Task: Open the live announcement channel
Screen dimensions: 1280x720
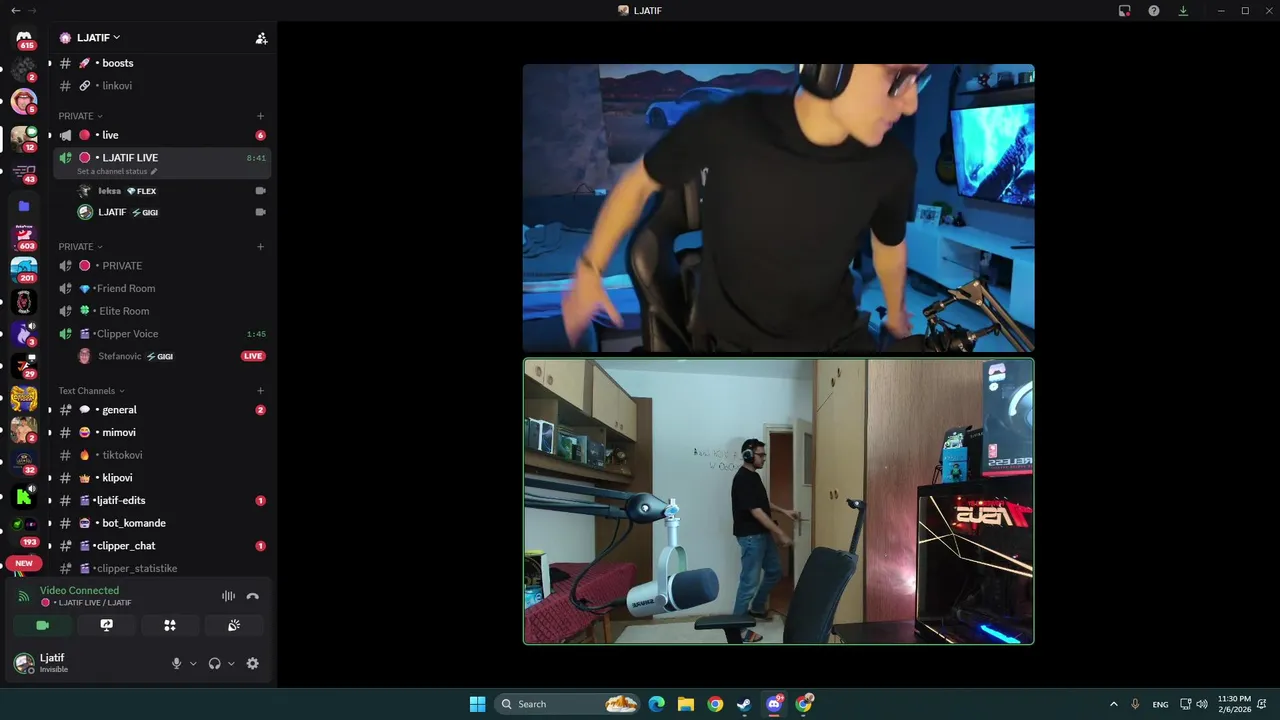Action: pos(162,135)
